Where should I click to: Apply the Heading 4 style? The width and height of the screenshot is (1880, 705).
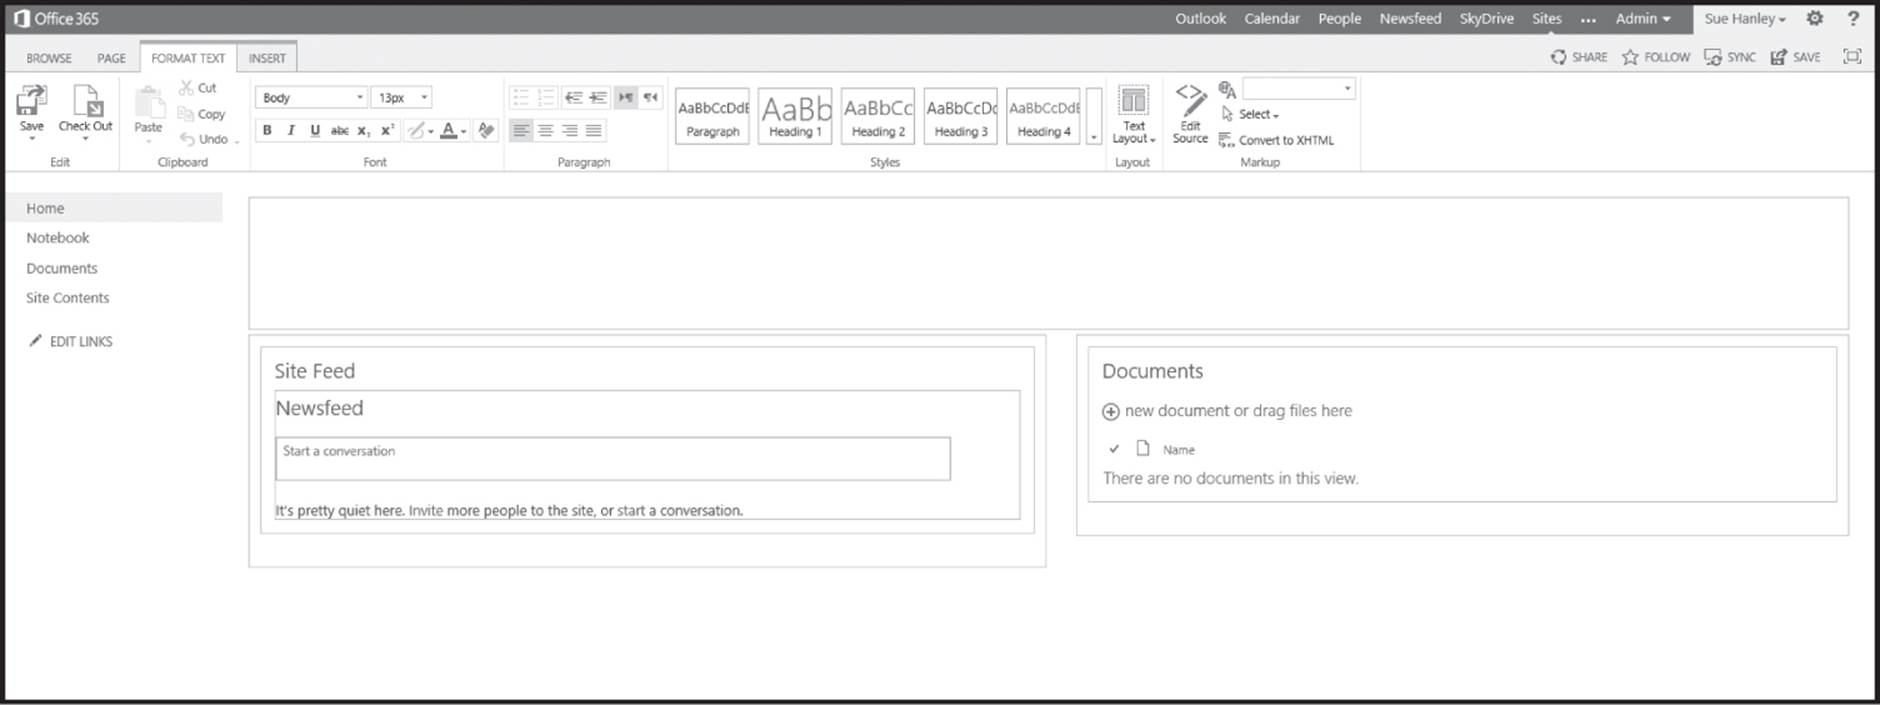tap(1044, 116)
